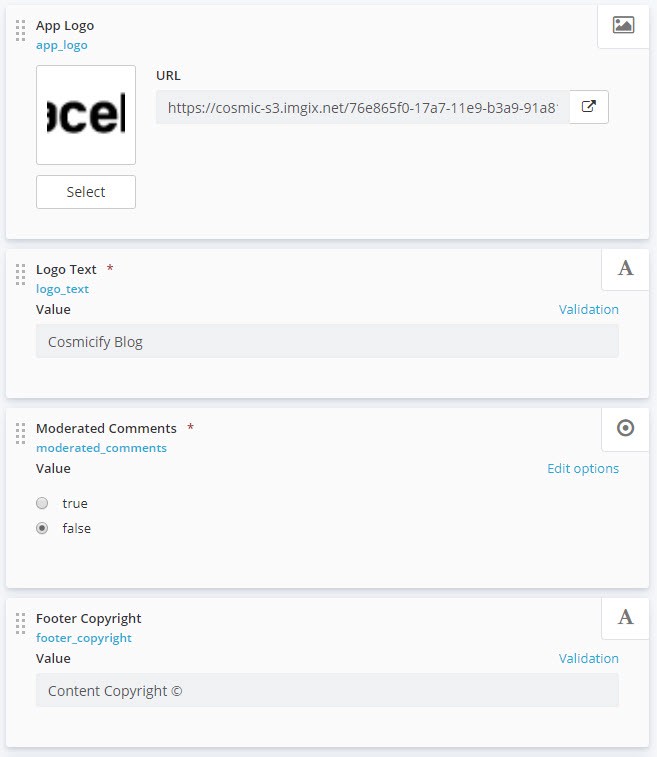Select the 'false' radio option
Image resolution: width=657 pixels, height=757 pixels.
tap(42, 529)
